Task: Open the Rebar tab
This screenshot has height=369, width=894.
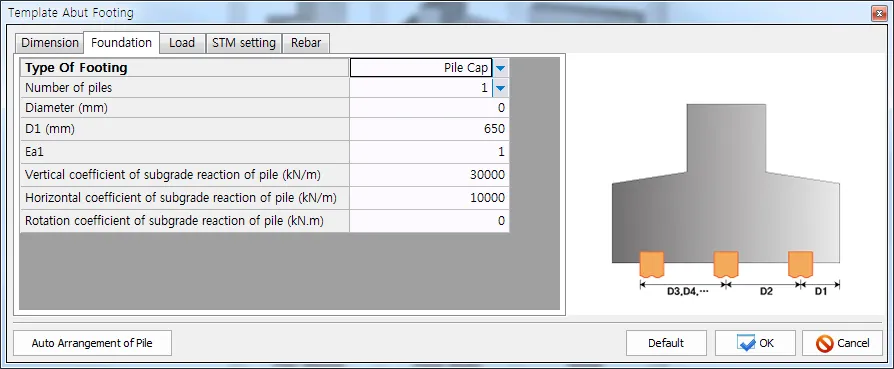Action: (x=306, y=43)
